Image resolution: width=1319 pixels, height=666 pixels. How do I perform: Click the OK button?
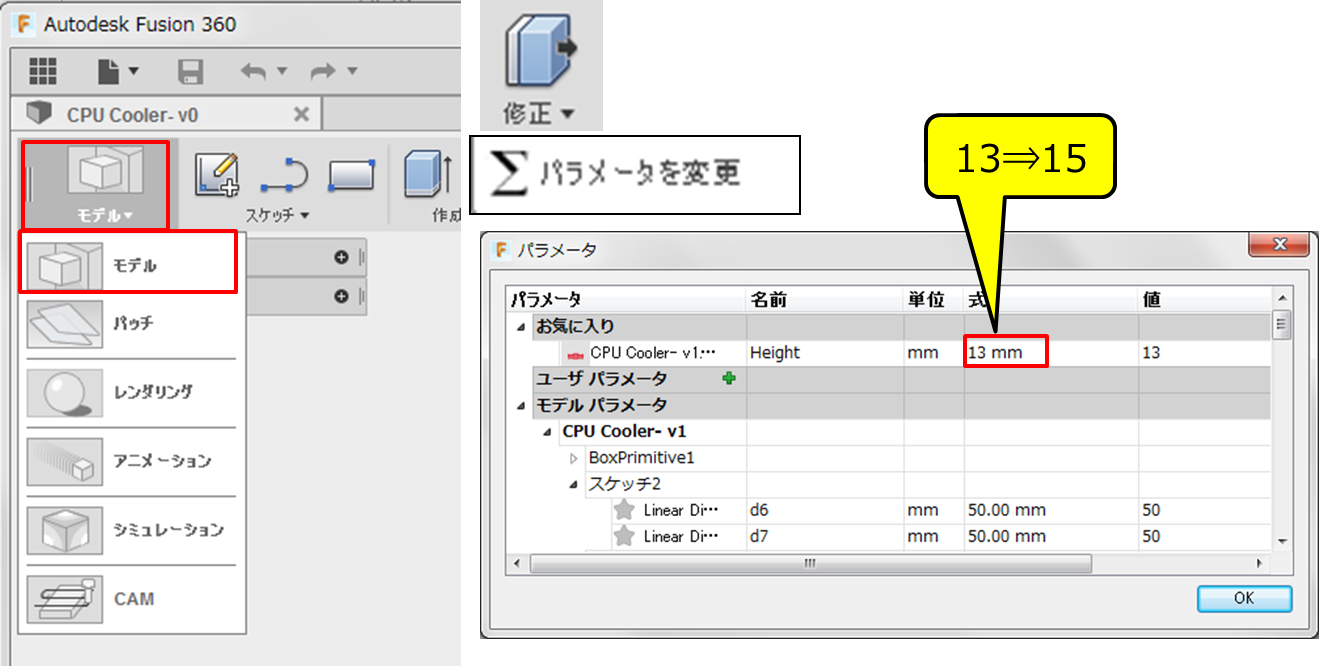coord(1244,598)
